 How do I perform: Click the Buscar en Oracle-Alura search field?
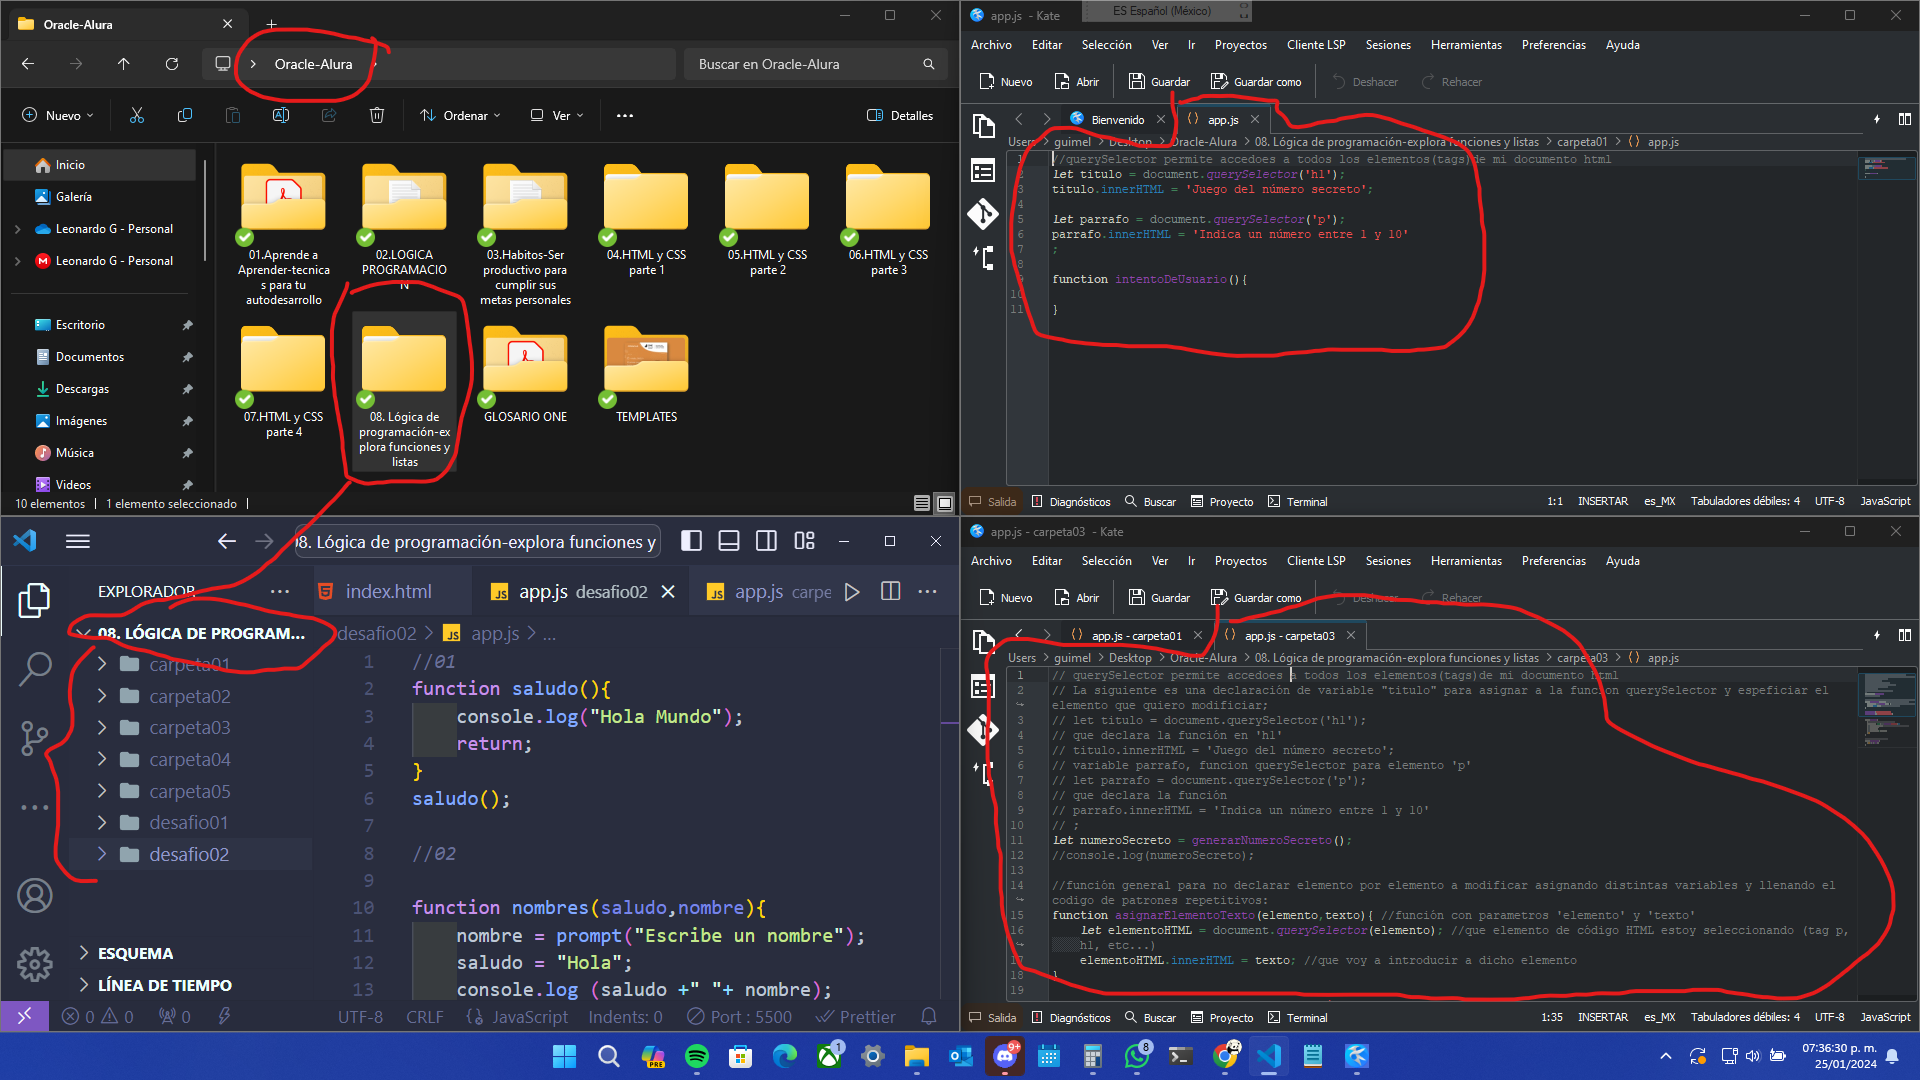click(814, 64)
